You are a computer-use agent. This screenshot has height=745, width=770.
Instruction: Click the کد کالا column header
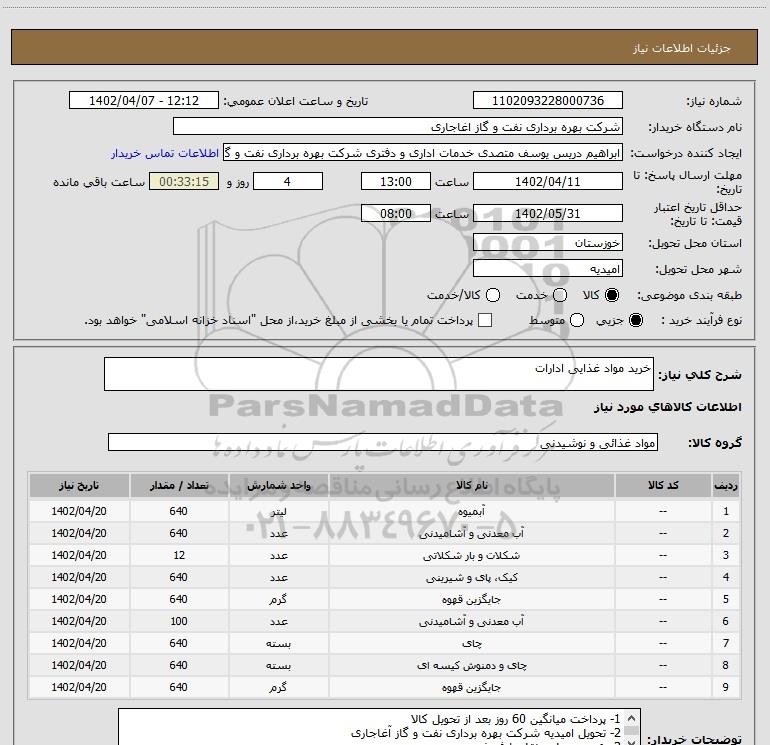tap(663, 486)
